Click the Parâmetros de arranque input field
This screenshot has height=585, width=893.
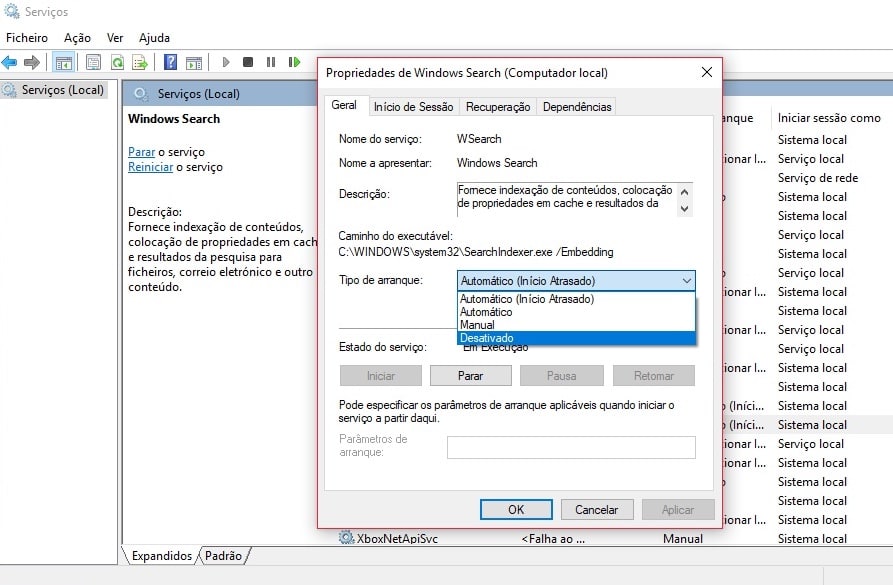tap(571, 447)
